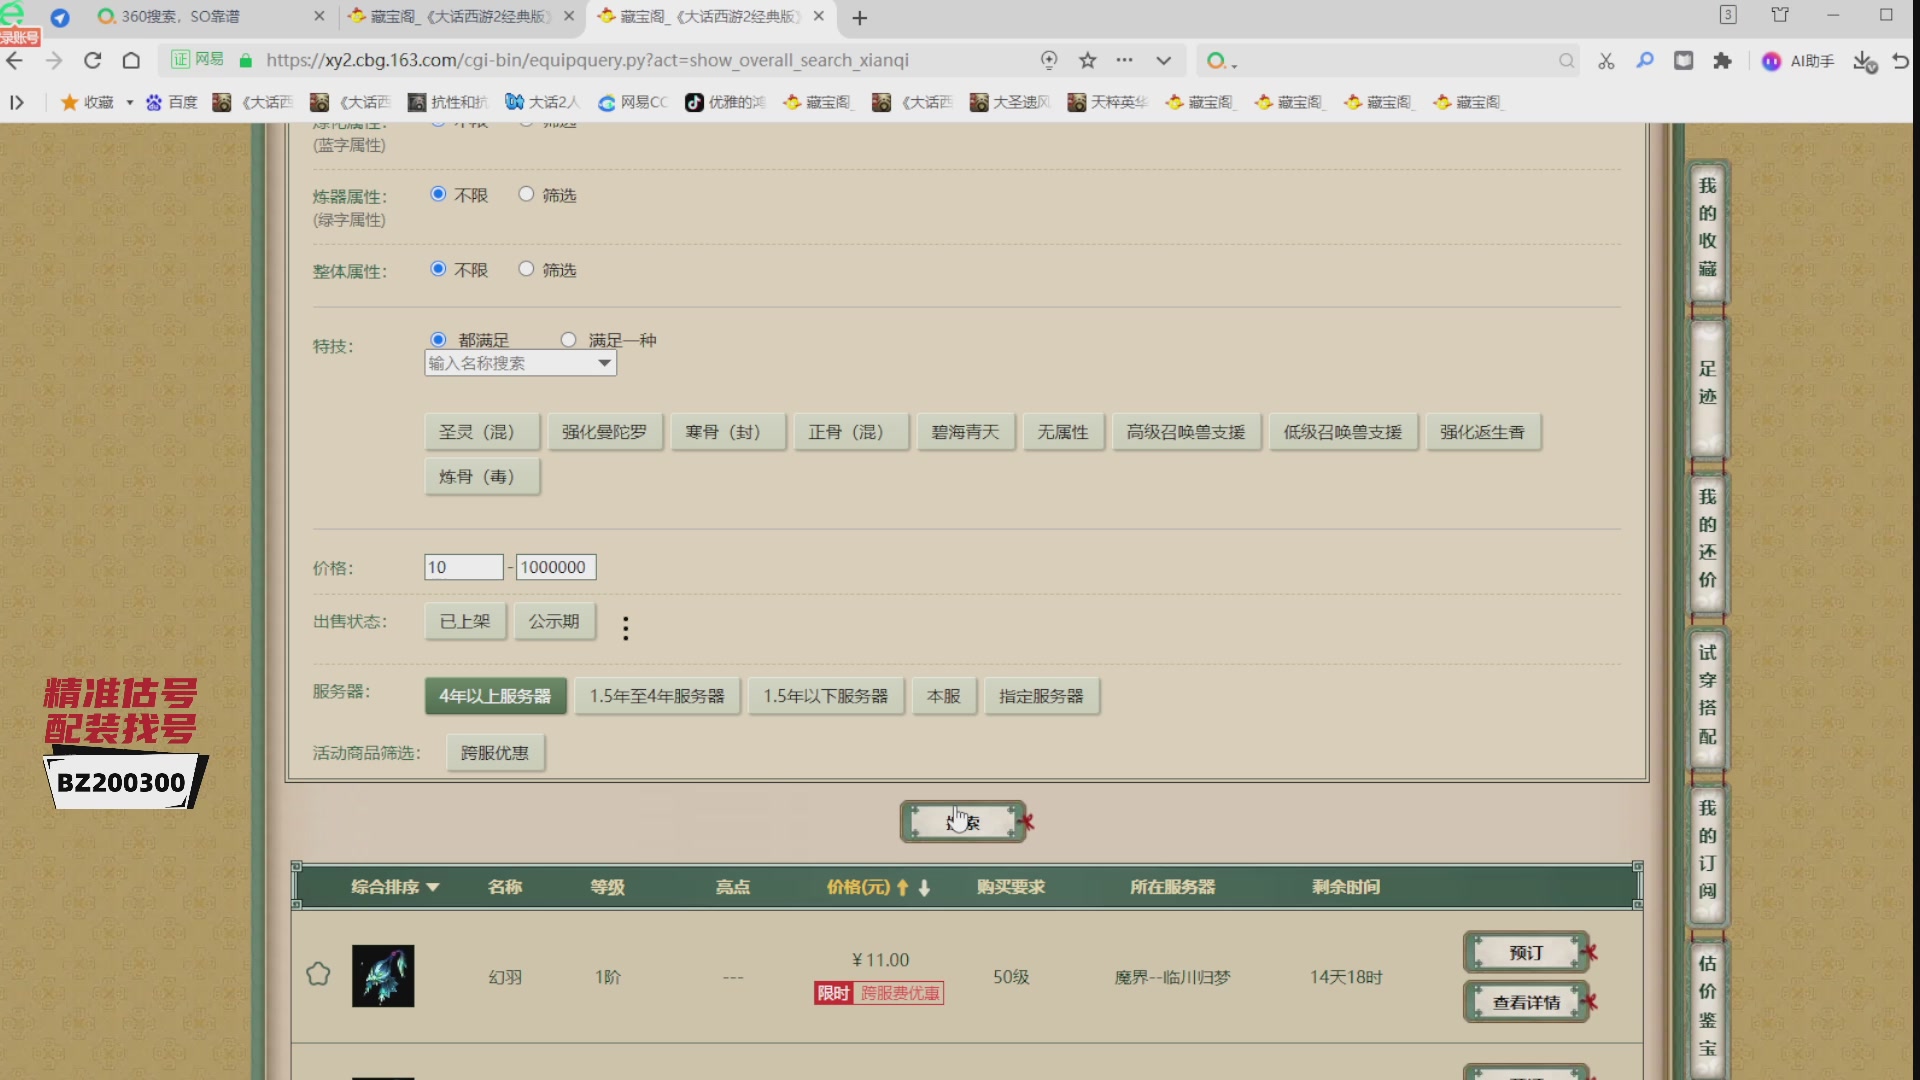Image resolution: width=1920 pixels, height=1080 pixels.
Task: Sort price descending with down arrow
Action: tap(924, 887)
